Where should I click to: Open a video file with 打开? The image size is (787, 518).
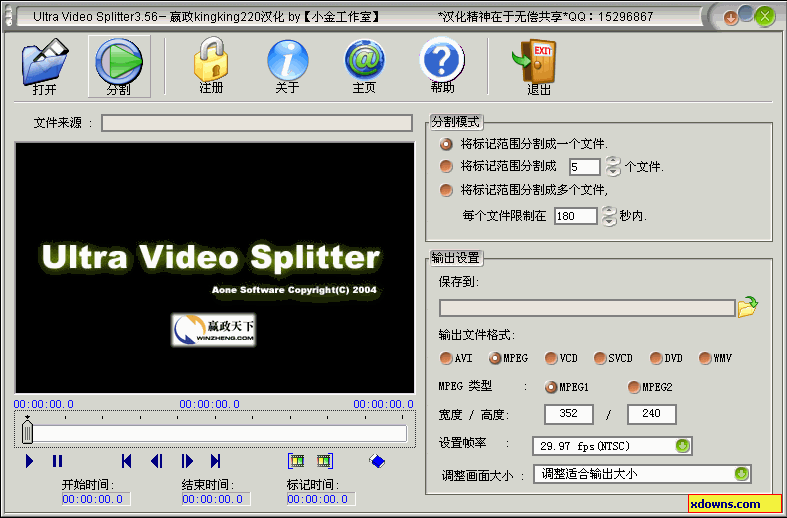tap(44, 67)
